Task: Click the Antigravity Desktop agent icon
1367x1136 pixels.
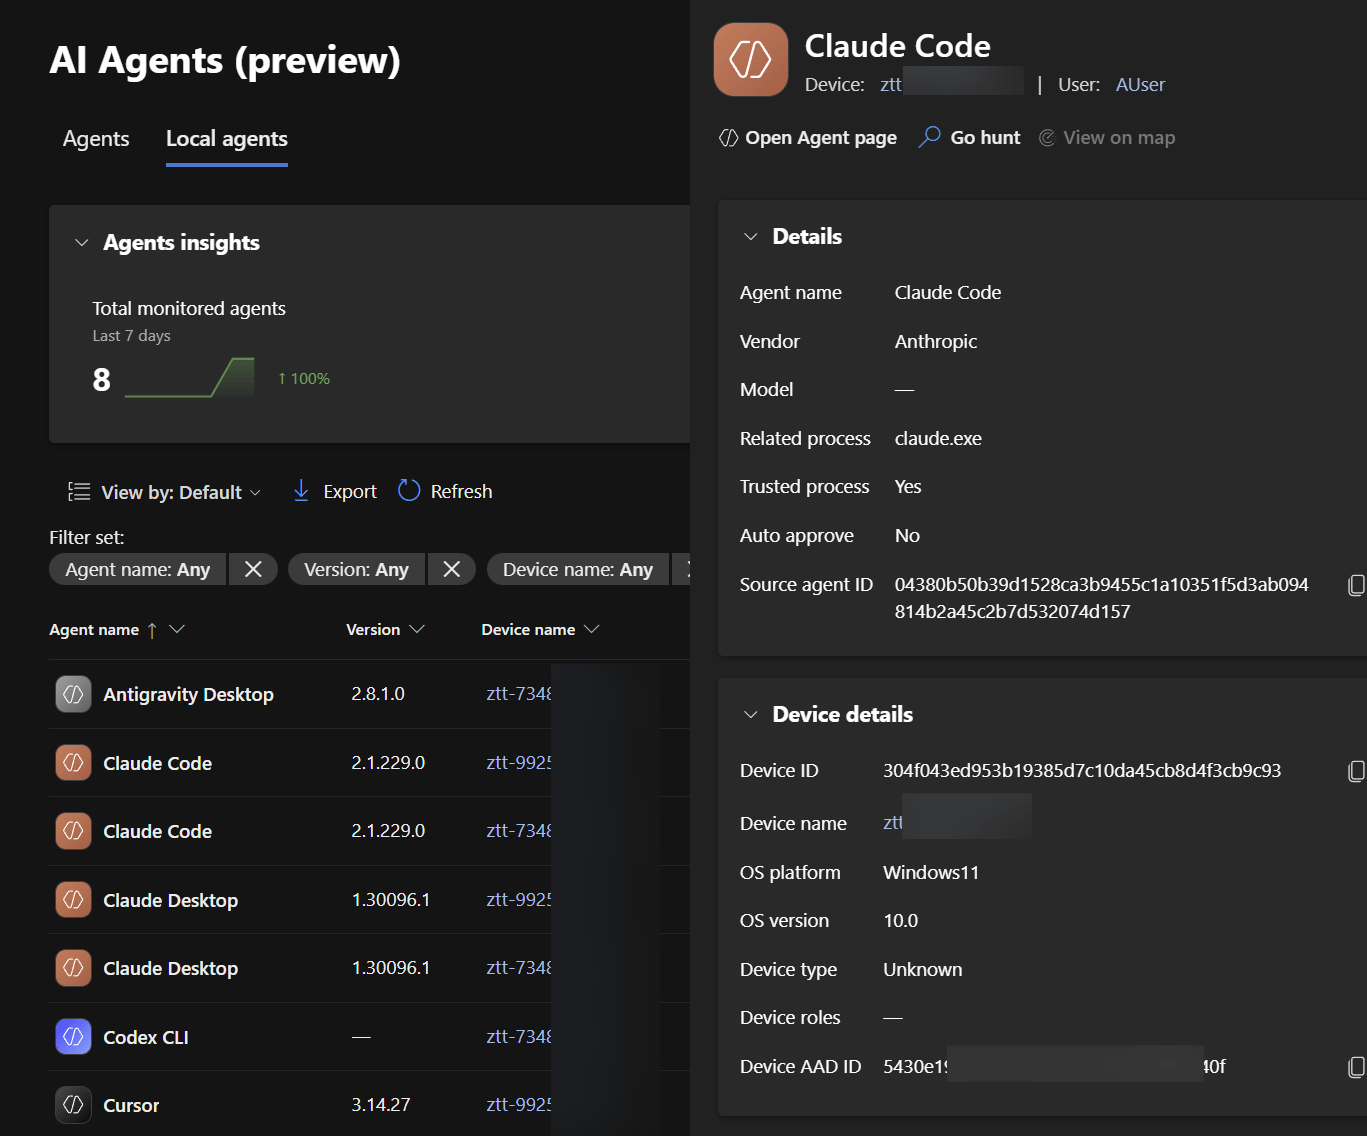Action: pos(73,694)
